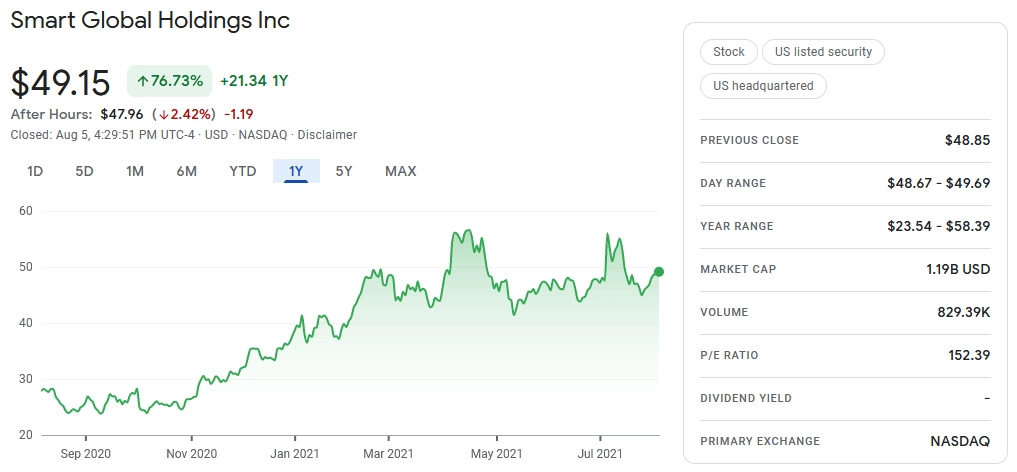The image size is (1017, 472).
Task: Open the Disclaimer link
Action: pos(328,135)
